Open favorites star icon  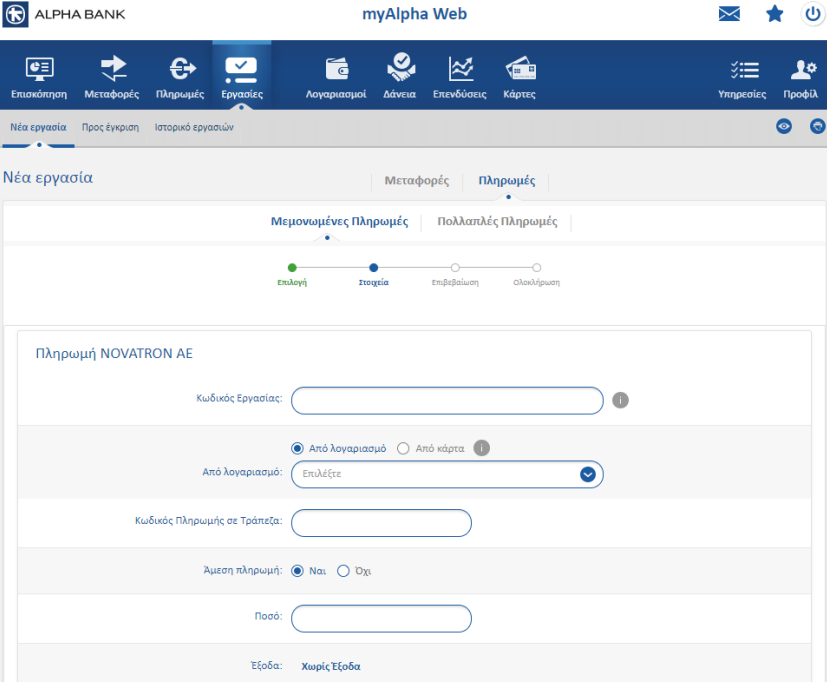click(774, 14)
